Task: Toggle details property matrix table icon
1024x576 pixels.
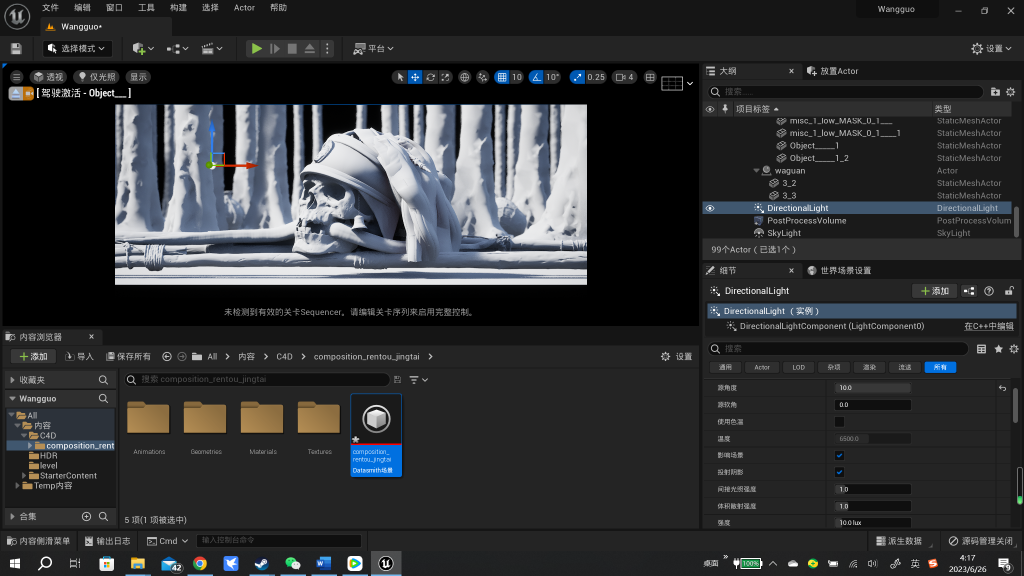Action: pyautogui.click(x=981, y=349)
